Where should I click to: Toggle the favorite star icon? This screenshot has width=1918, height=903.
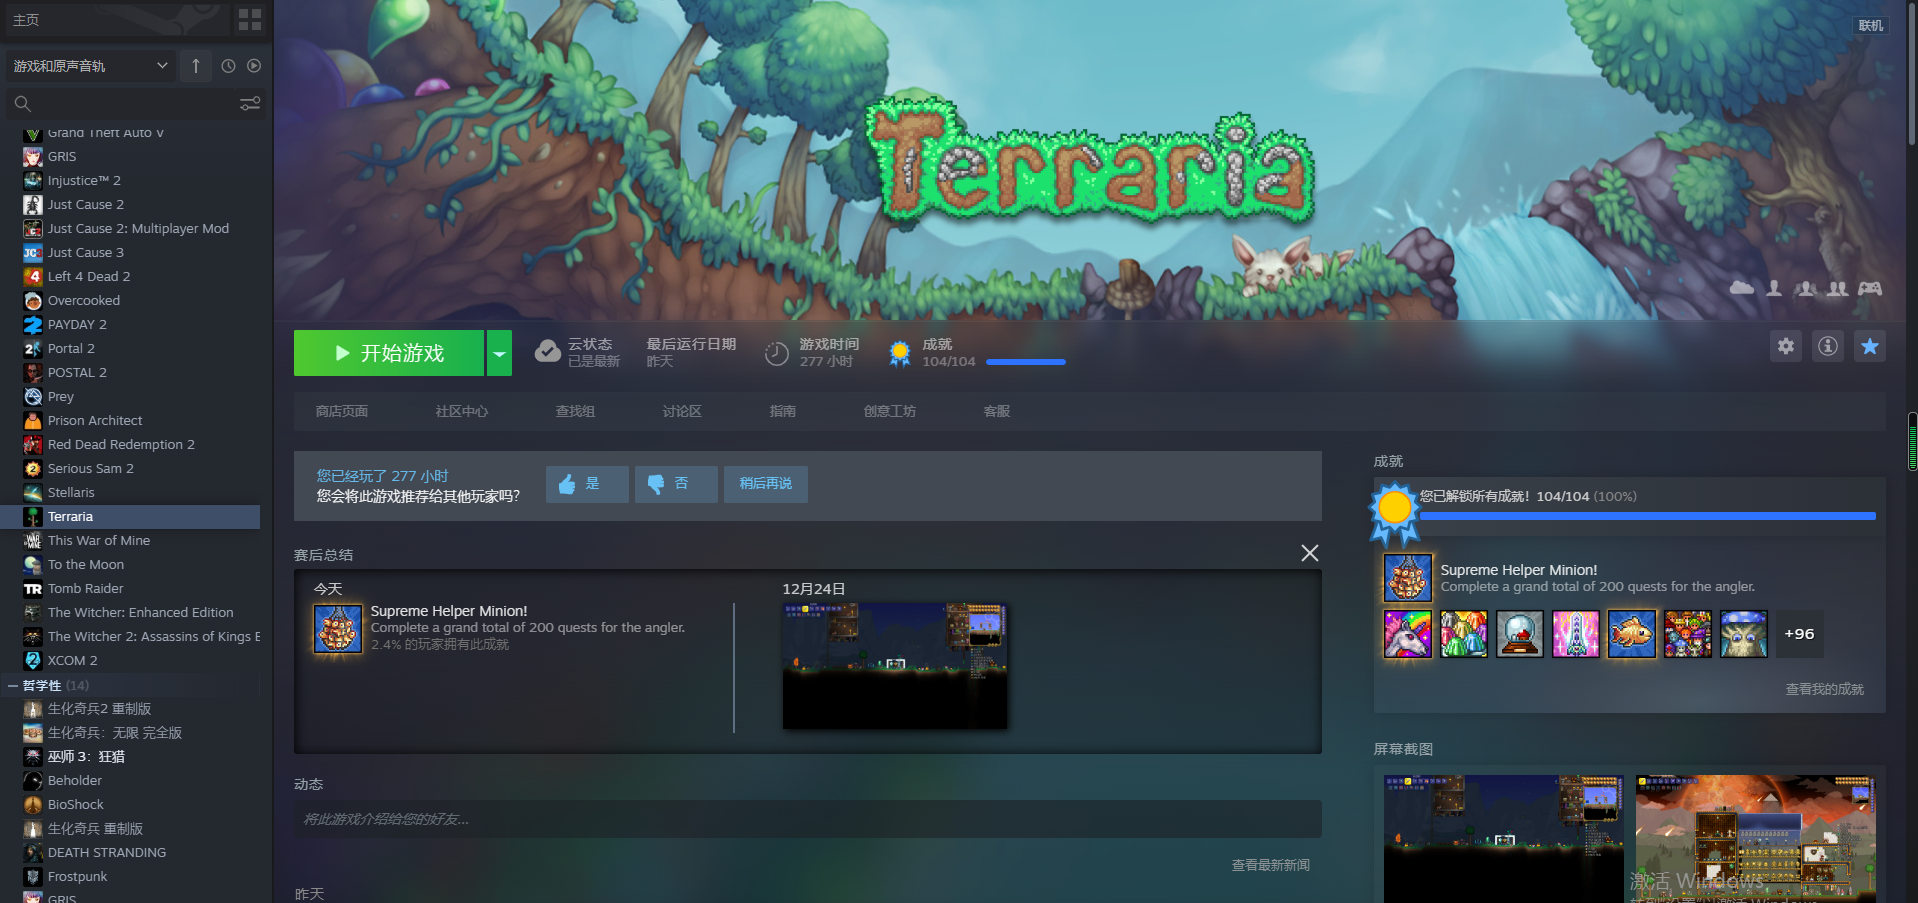pyautogui.click(x=1869, y=346)
